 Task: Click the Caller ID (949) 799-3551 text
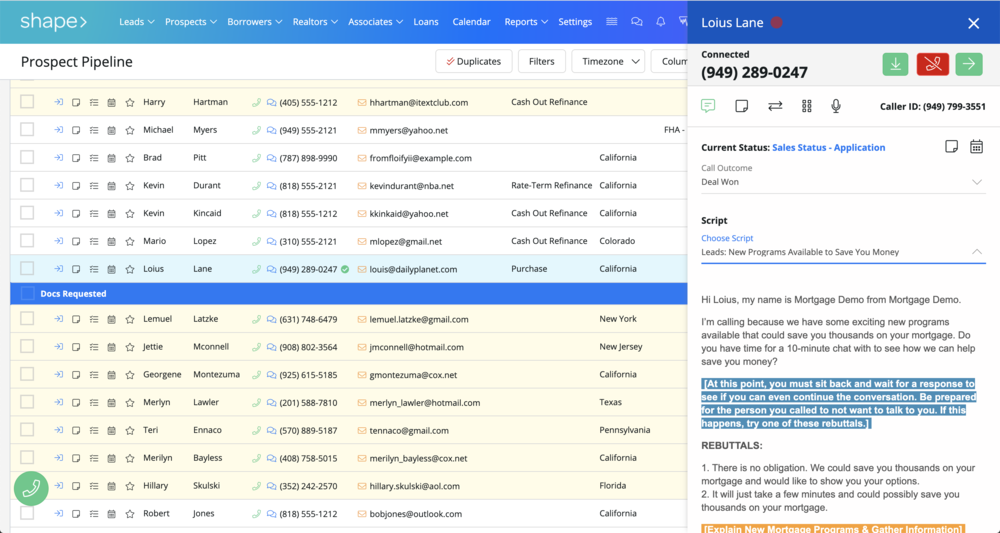[x=932, y=106]
